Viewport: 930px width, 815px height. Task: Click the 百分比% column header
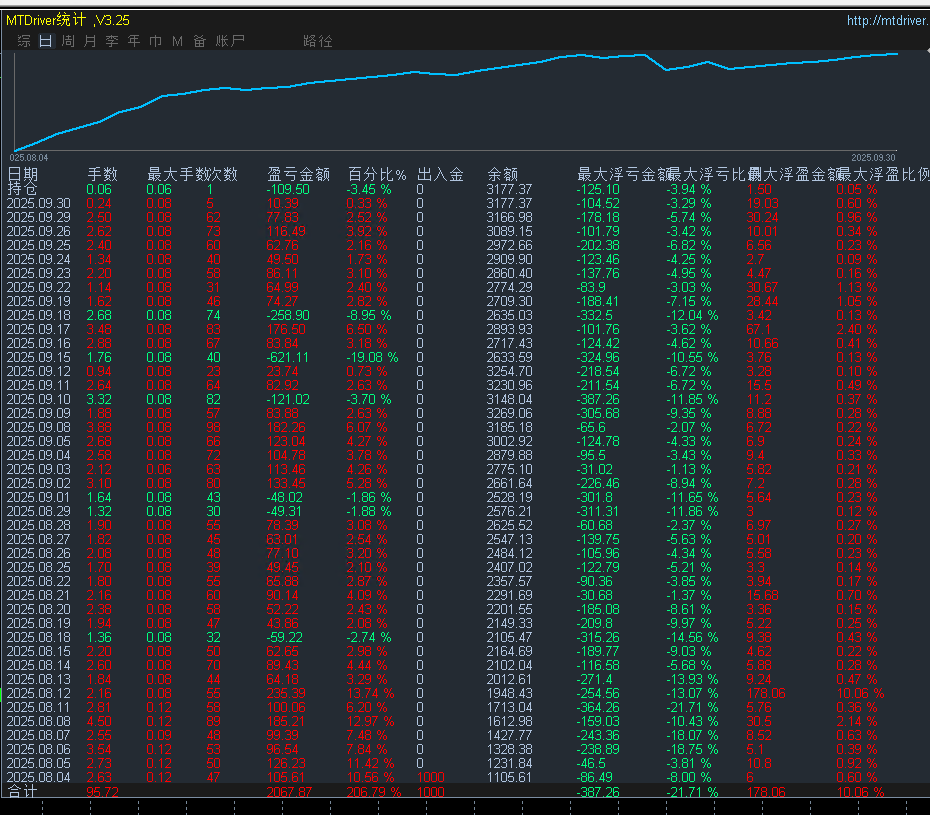point(377,174)
